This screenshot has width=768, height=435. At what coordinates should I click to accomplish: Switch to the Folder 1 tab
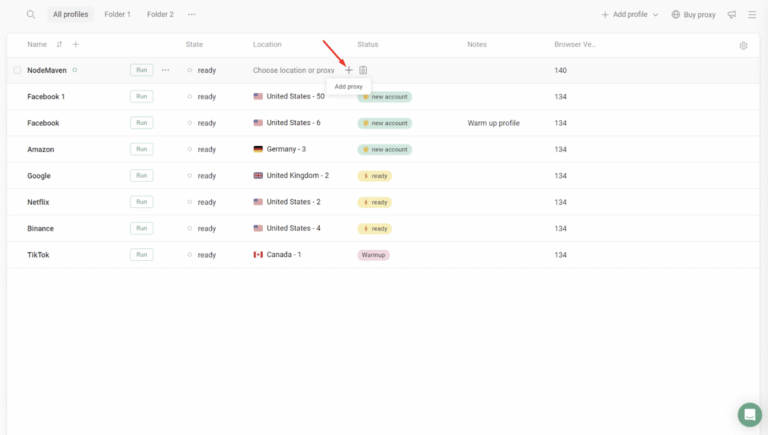click(117, 15)
